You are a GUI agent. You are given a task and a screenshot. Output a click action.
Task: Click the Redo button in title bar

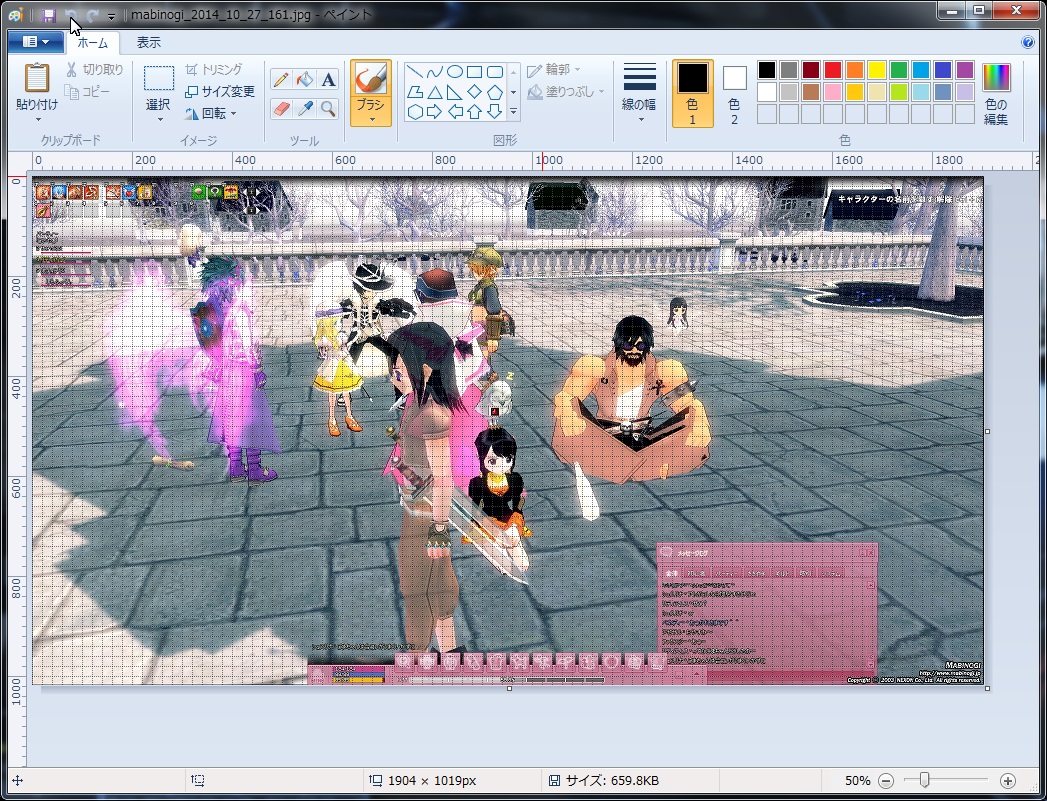(x=92, y=15)
